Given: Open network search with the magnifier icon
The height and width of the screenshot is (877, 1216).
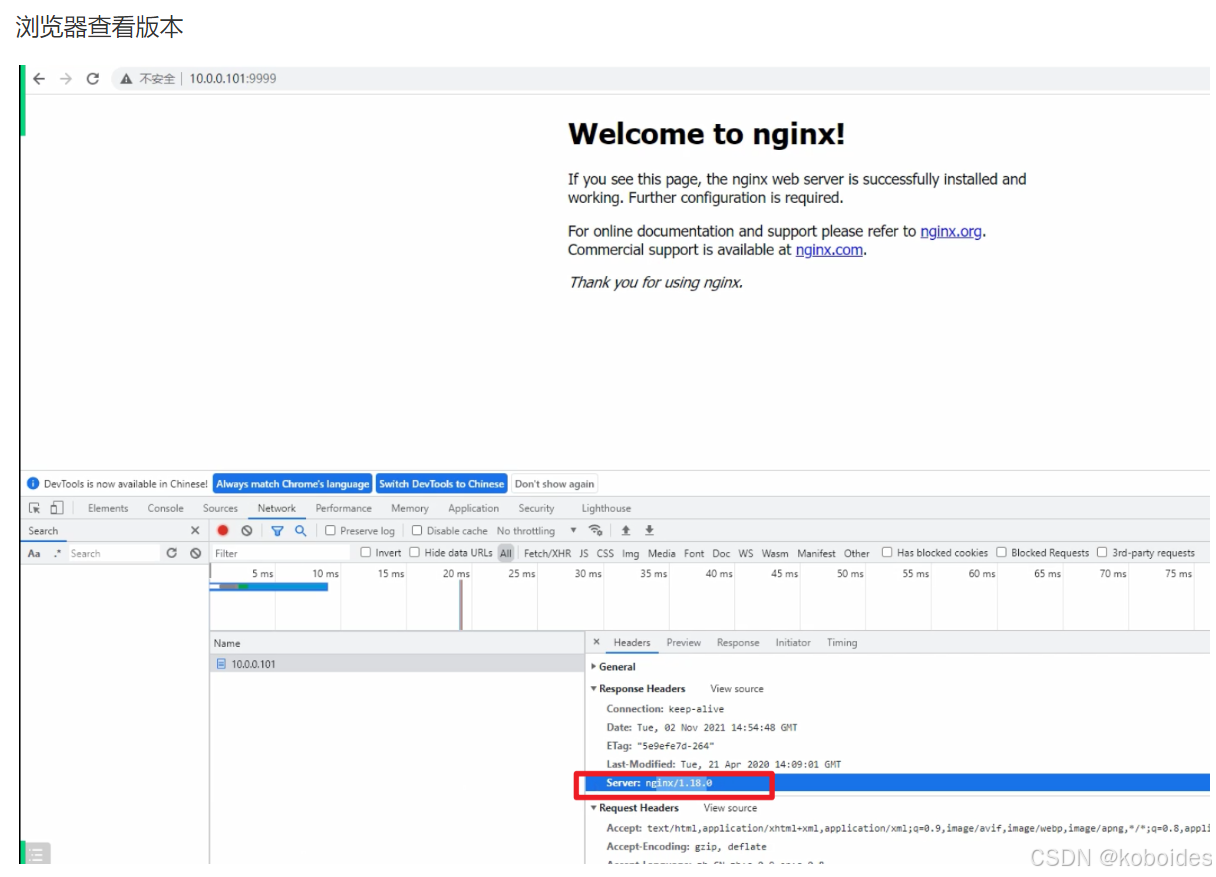Looking at the screenshot, I should coord(300,531).
